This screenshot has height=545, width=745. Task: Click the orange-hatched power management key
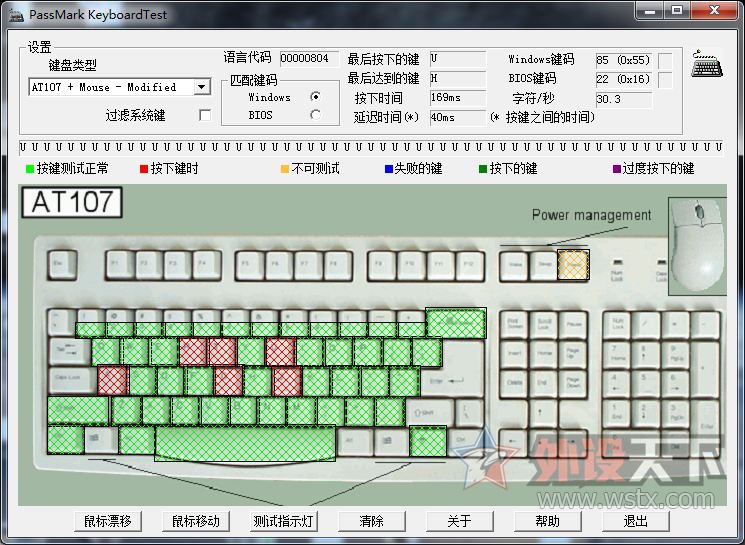(574, 263)
